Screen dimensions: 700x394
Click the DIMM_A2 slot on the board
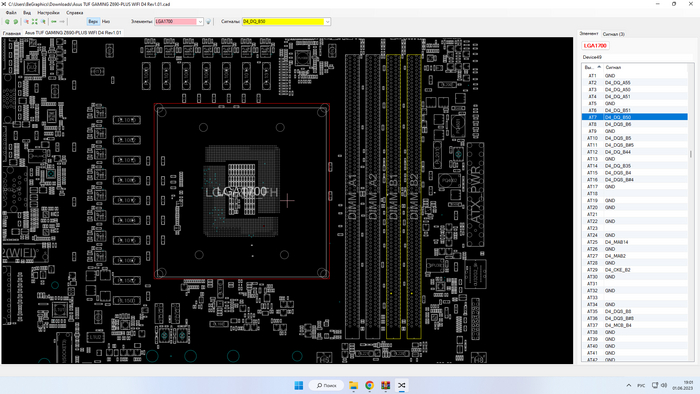tap(373, 196)
